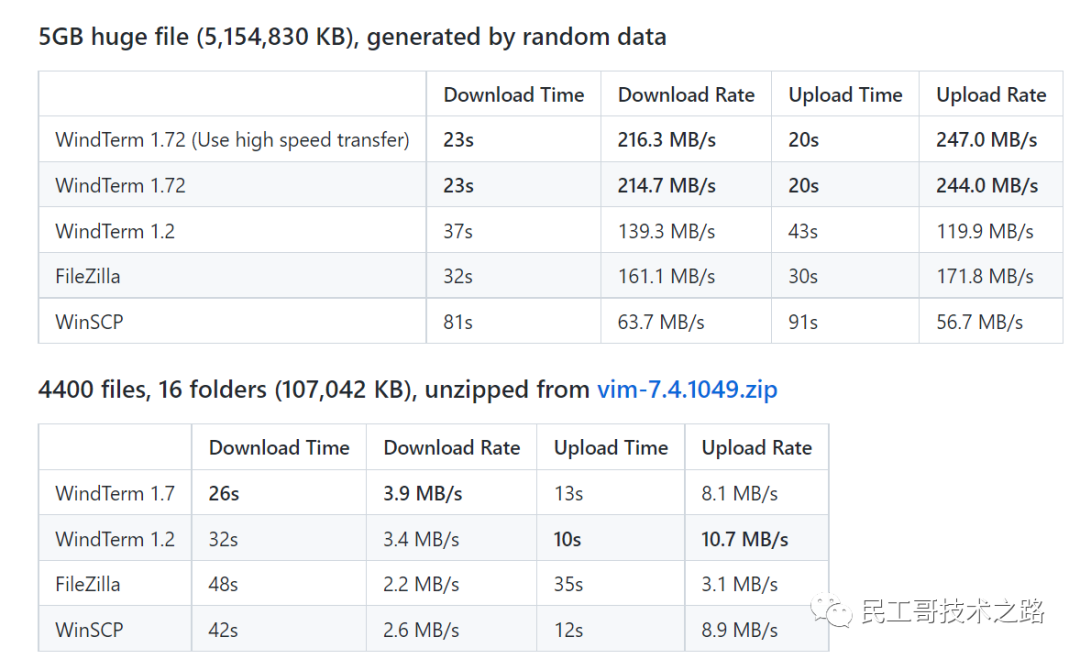Click the WindTerm 1.72 high speed transfer row label
The image size is (1080, 659).
[232, 140]
